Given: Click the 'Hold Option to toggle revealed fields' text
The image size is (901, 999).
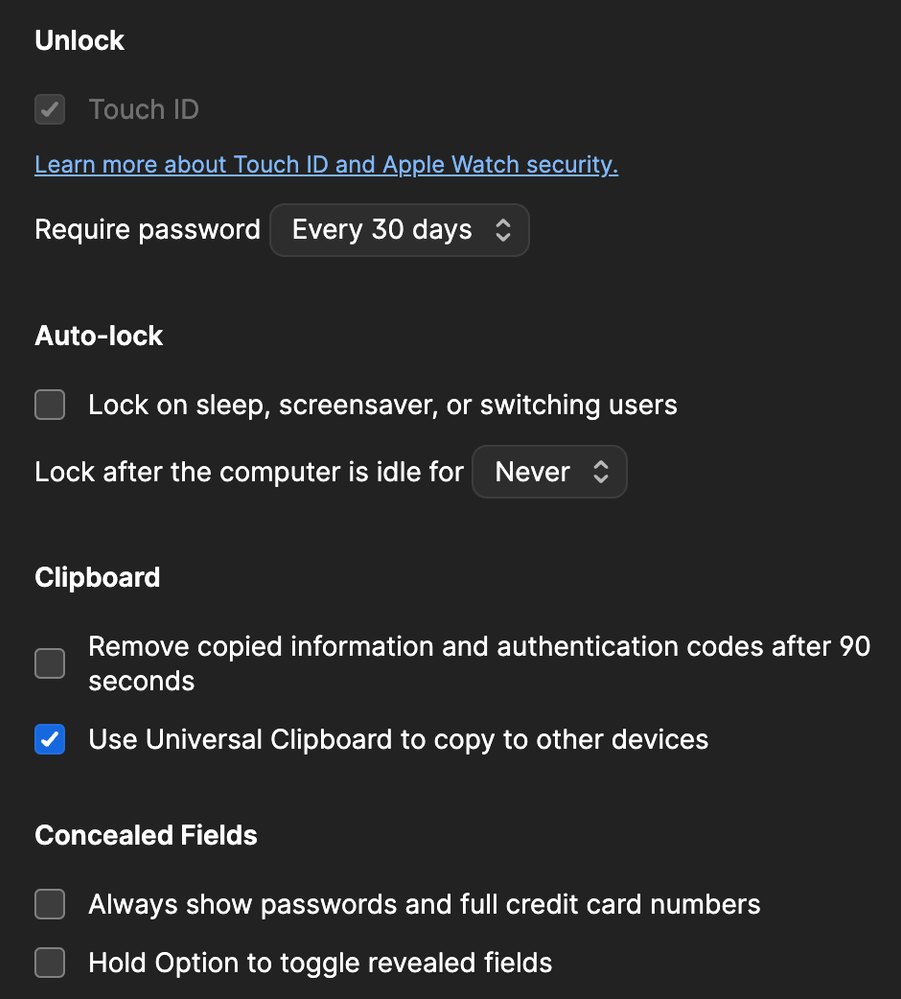Looking at the screenshot, I should 320,963.
